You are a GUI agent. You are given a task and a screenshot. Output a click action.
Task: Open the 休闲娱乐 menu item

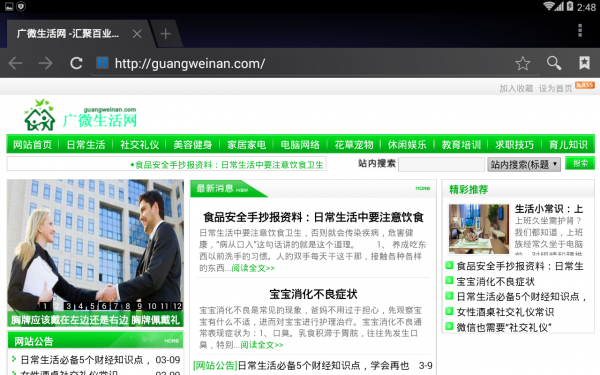click(x=407, y=145)
